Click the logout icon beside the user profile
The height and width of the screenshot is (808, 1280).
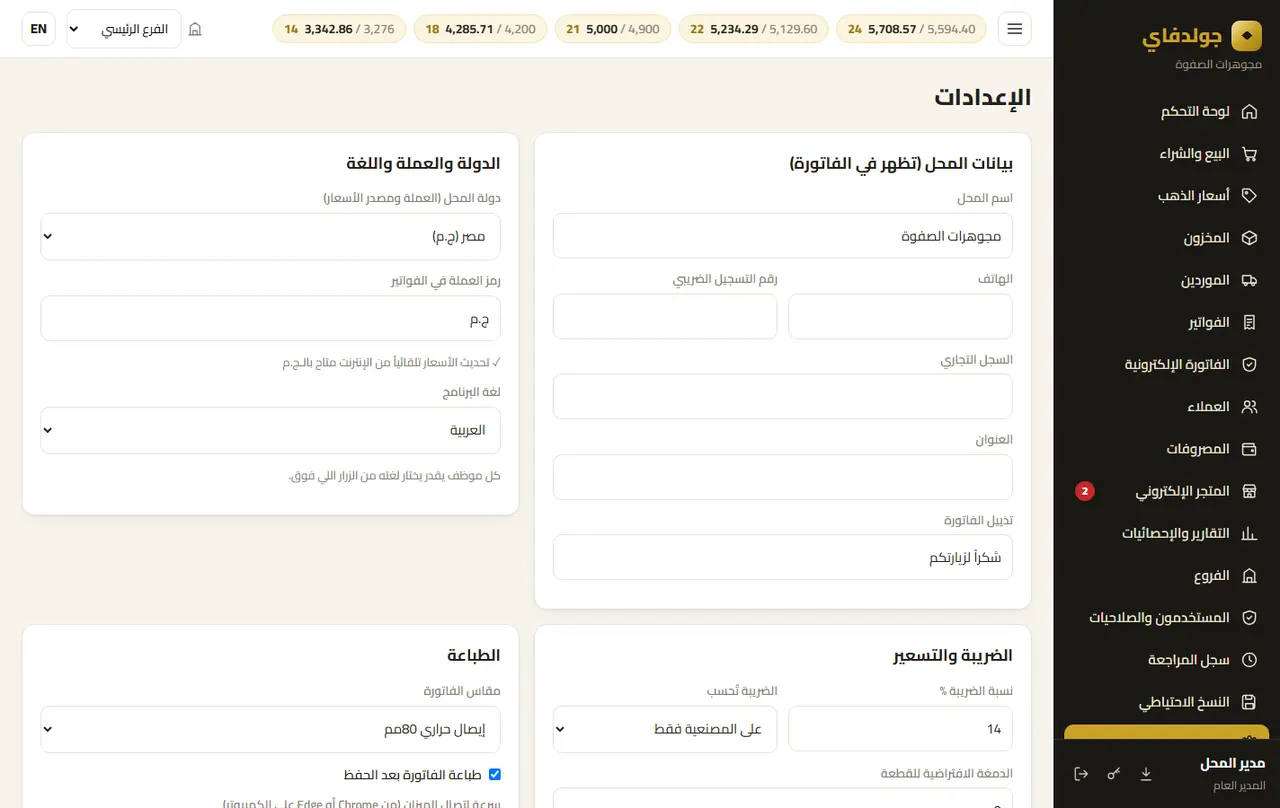pos(1081,774)
